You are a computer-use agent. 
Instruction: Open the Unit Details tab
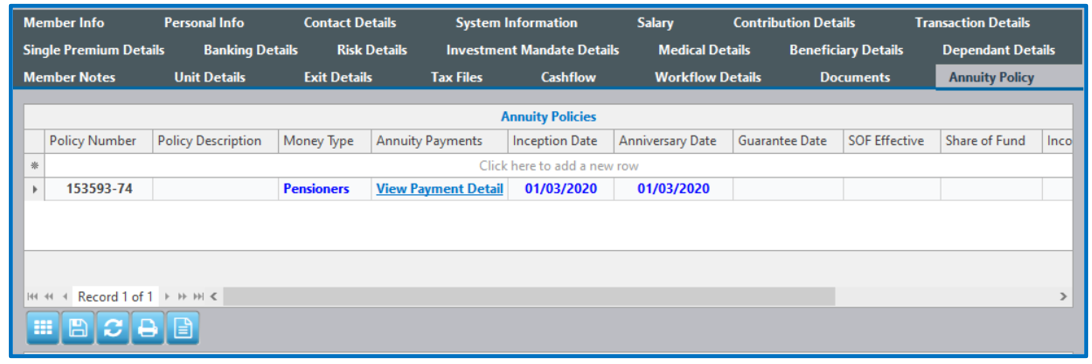[x=210, y=77]
